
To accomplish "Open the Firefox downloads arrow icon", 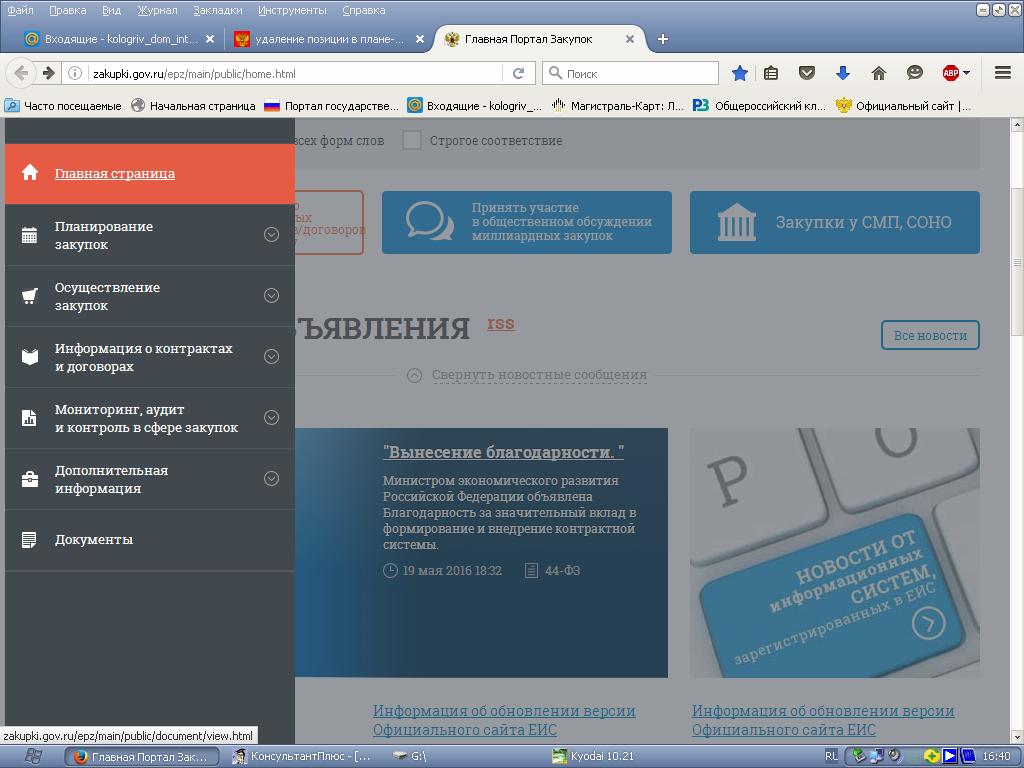I will click(x=842, y=73).
